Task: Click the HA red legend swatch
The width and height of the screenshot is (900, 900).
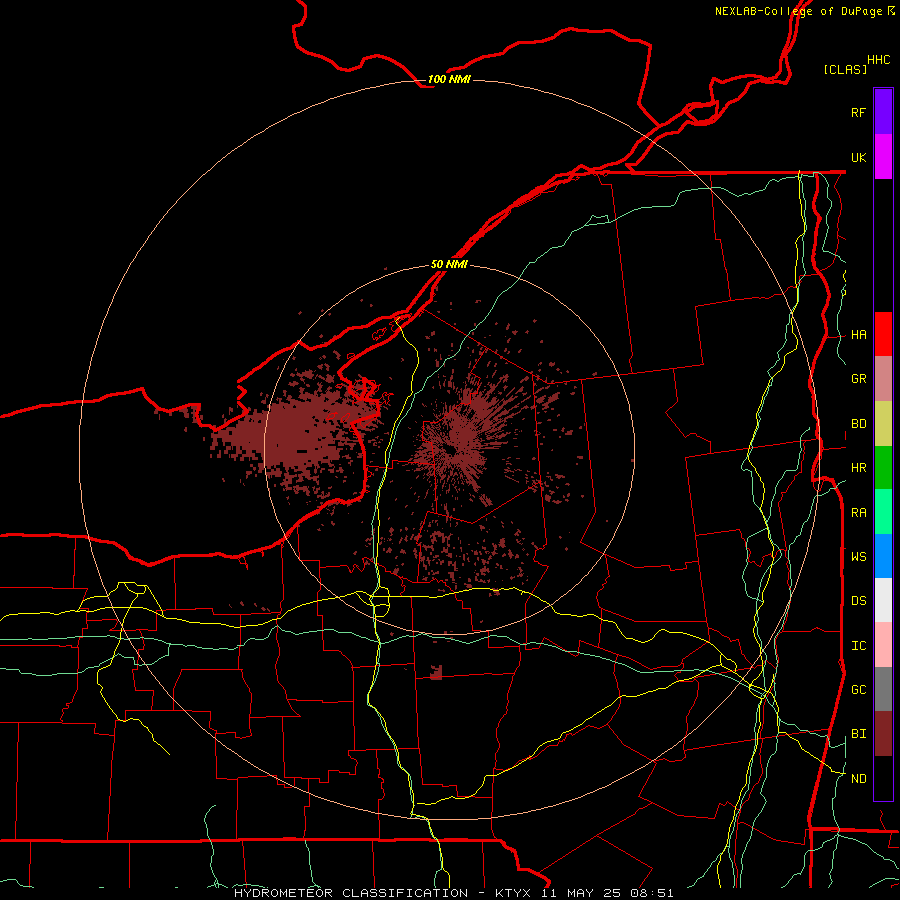Action: point(883,334)
